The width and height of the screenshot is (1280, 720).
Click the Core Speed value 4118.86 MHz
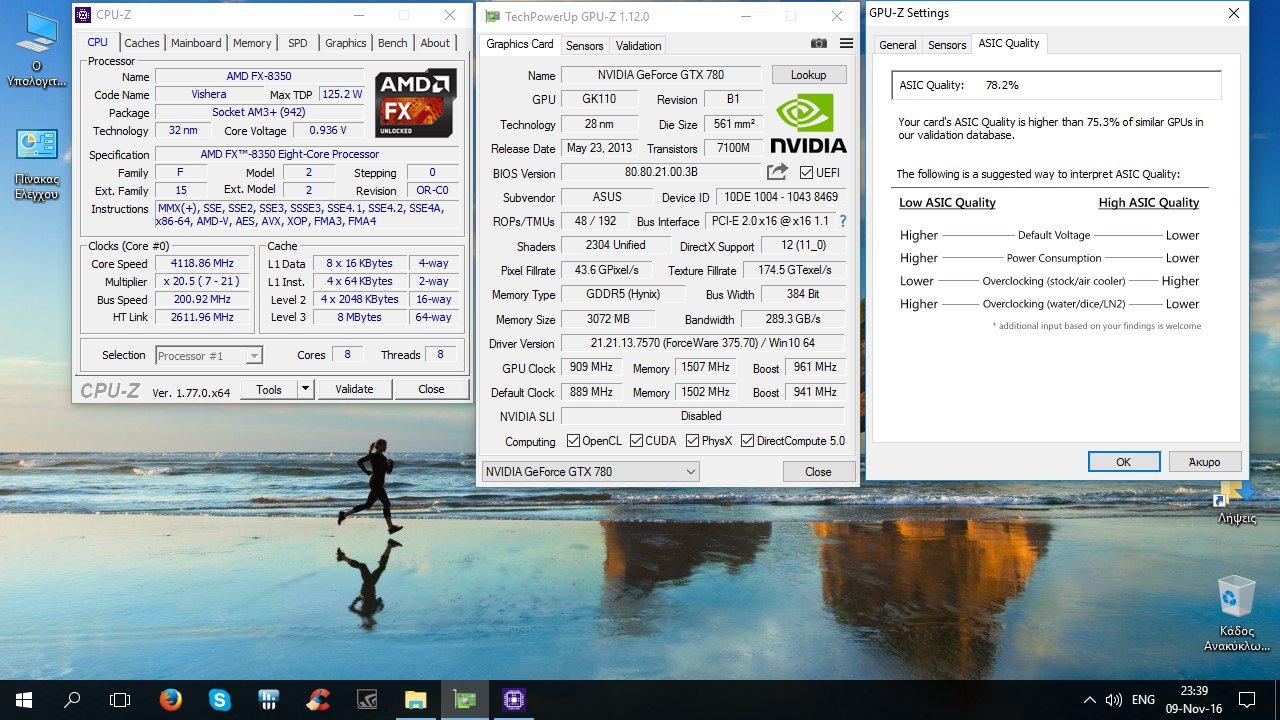(x=203, y=264)
